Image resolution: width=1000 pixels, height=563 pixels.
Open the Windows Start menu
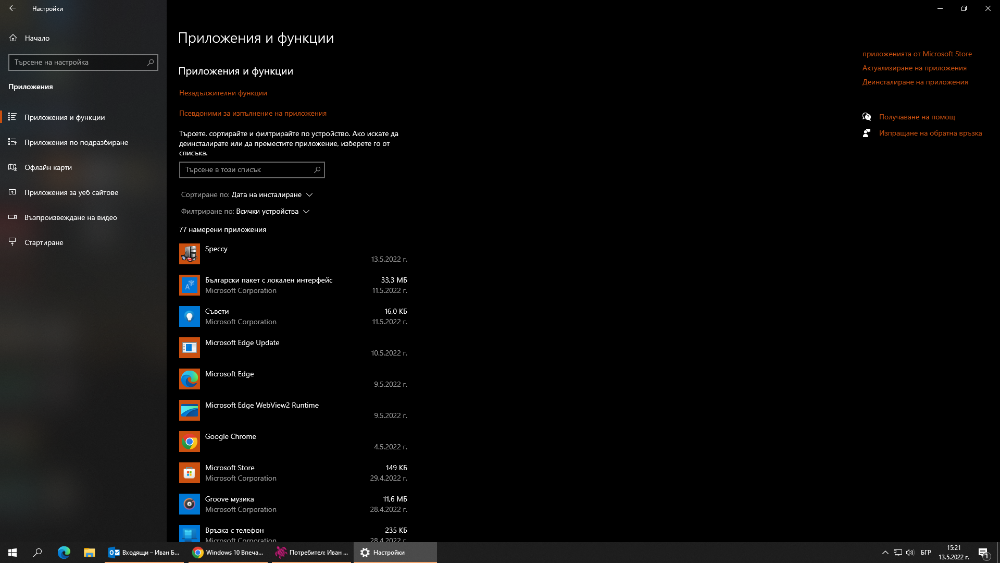point(12,552)
